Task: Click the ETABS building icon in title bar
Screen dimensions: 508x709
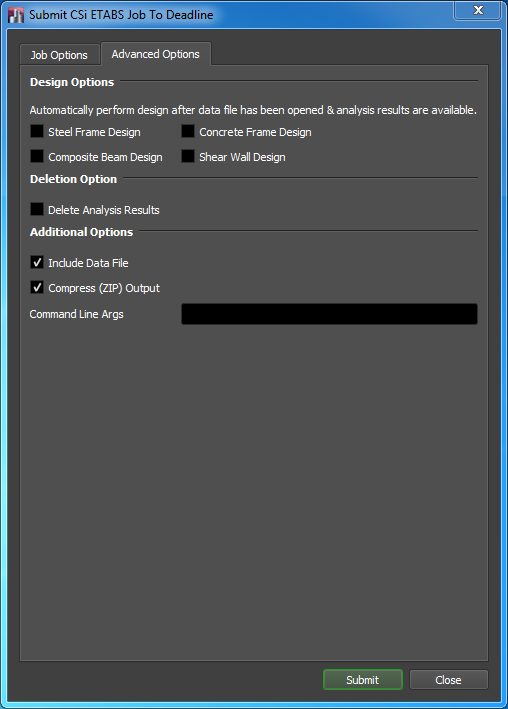Action: [x=16, y=15]
